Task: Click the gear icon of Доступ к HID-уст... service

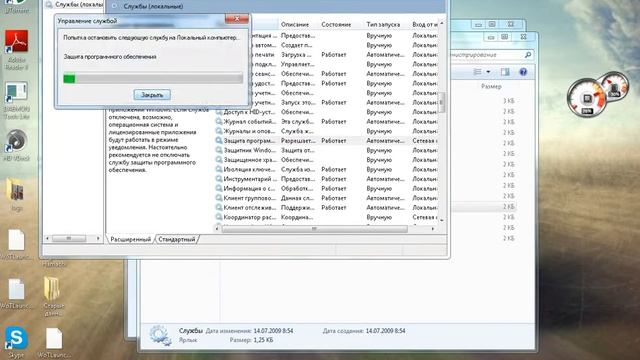Action: pyautogui.click(x=219, y=112)
